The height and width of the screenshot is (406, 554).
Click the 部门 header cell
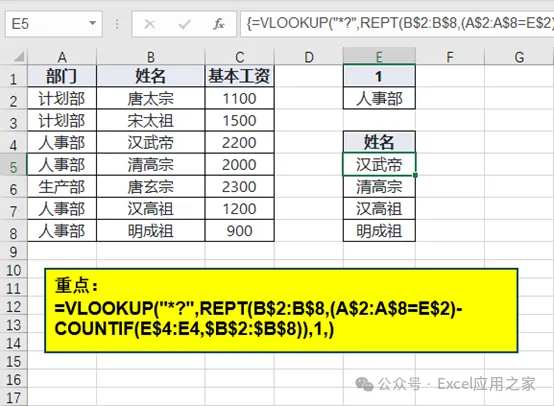click(62, 76)
